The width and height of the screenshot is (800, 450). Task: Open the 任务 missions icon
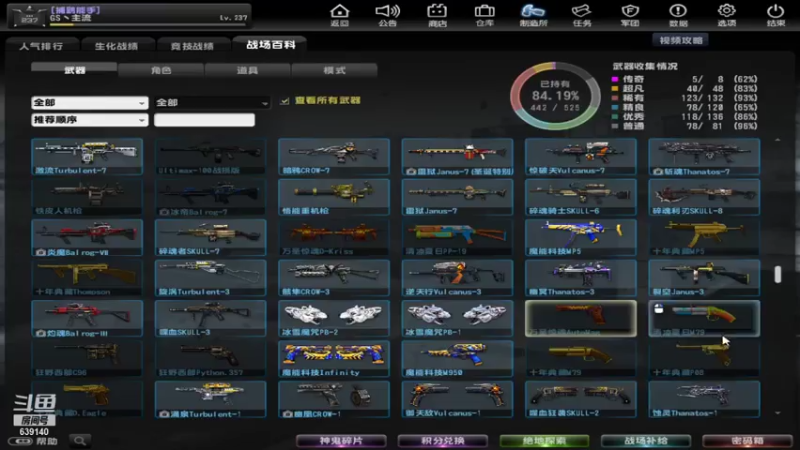point(582,15)
